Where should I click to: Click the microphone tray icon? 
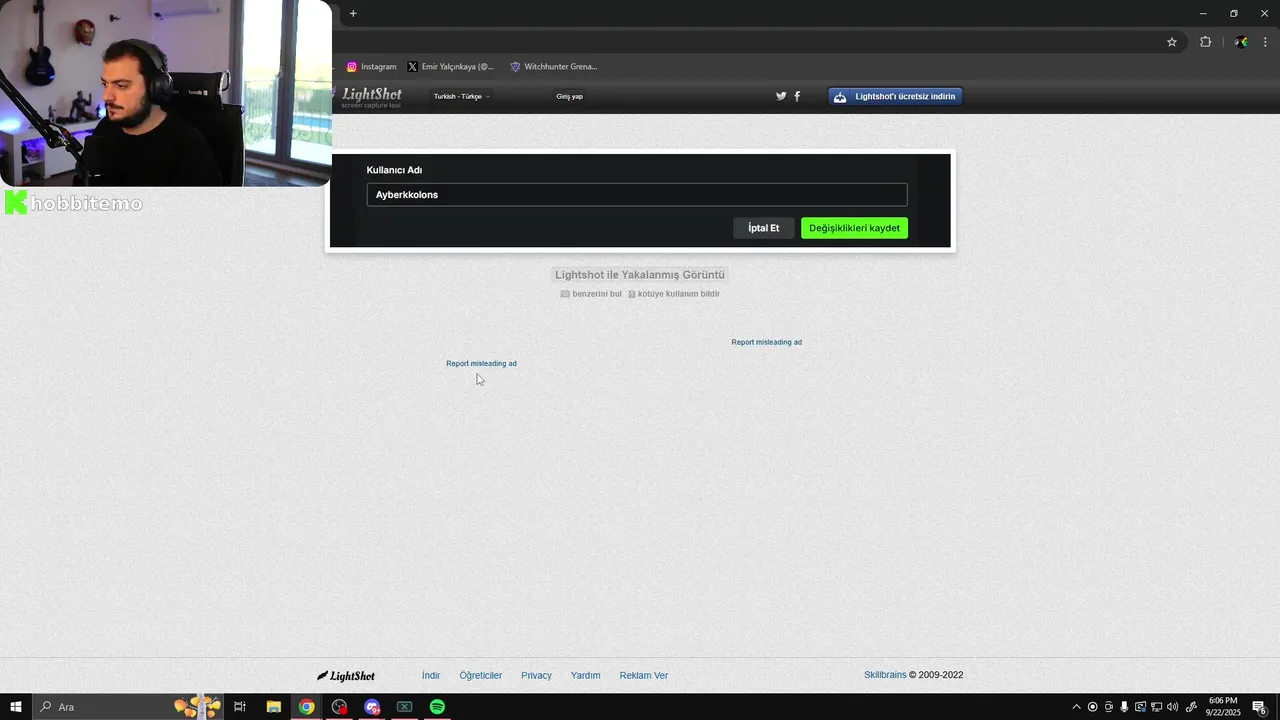1124,707
